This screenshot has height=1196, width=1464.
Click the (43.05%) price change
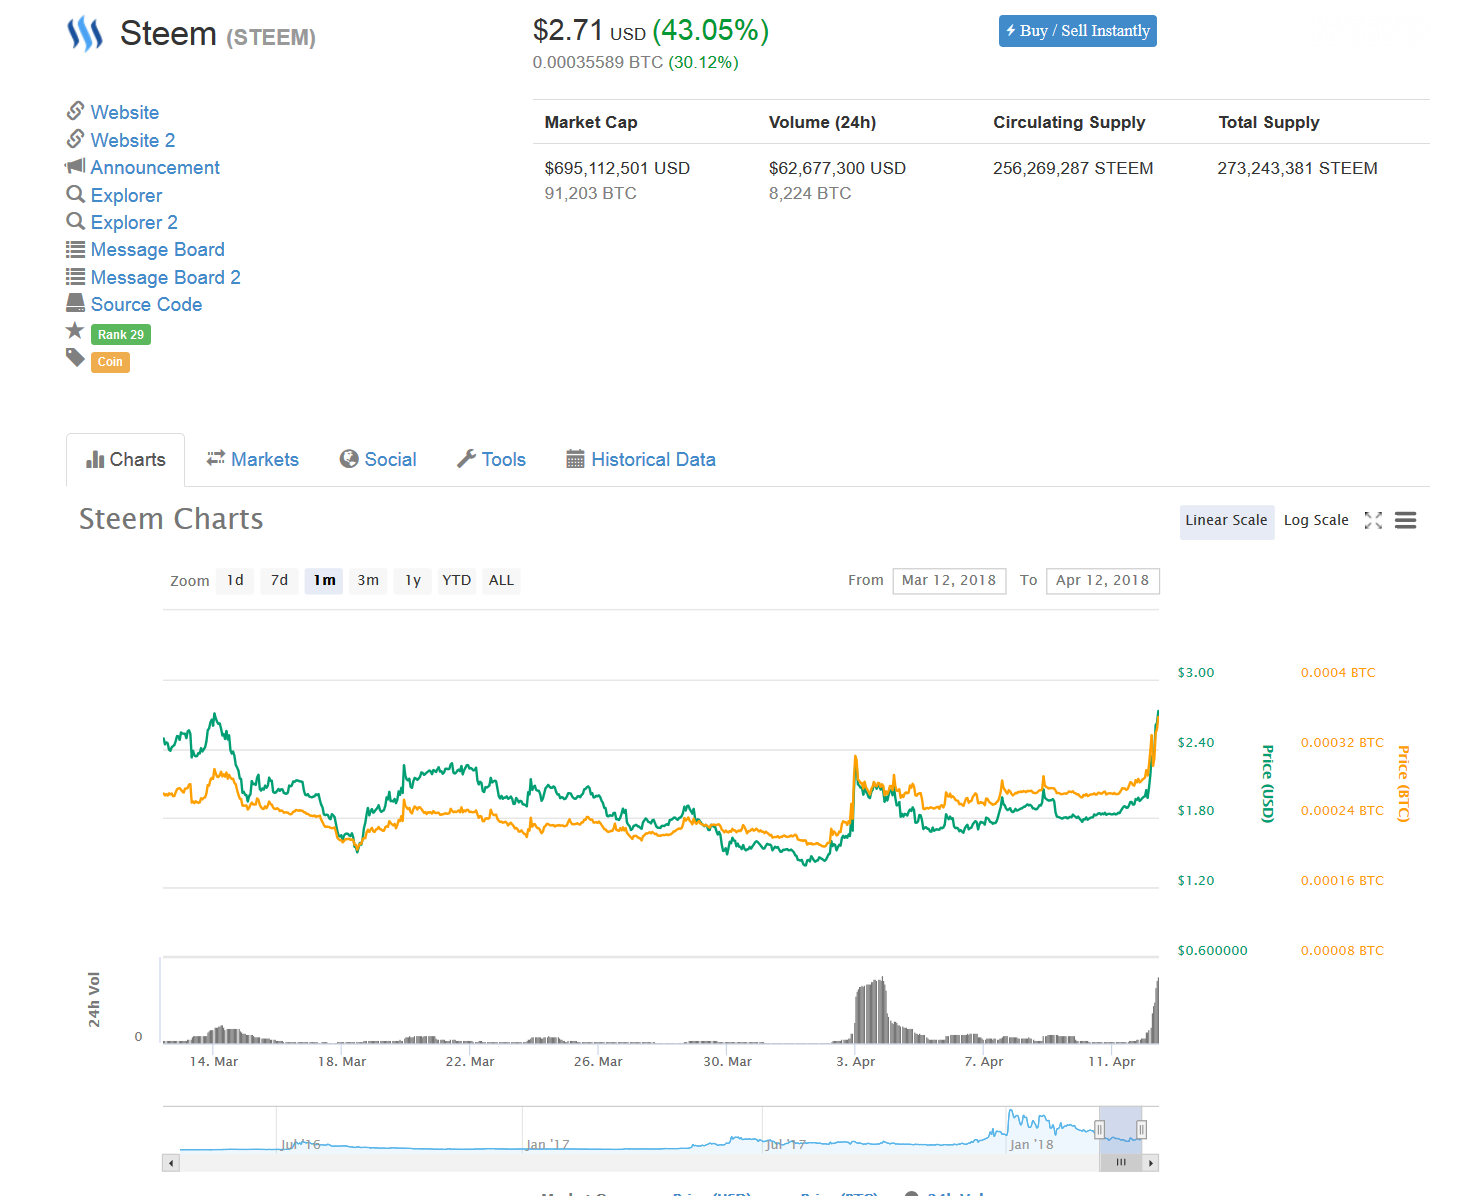711,31
